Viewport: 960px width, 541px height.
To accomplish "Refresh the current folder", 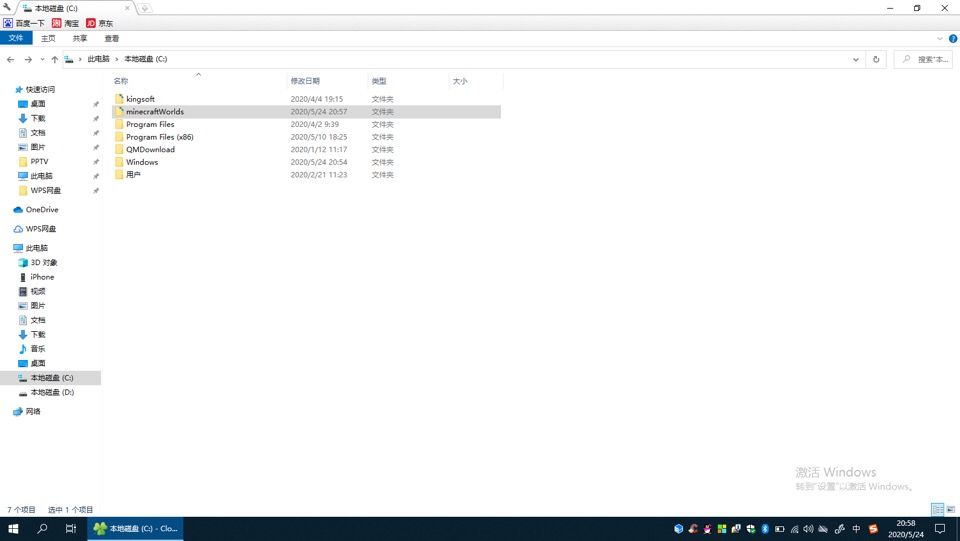I will 876,59.
